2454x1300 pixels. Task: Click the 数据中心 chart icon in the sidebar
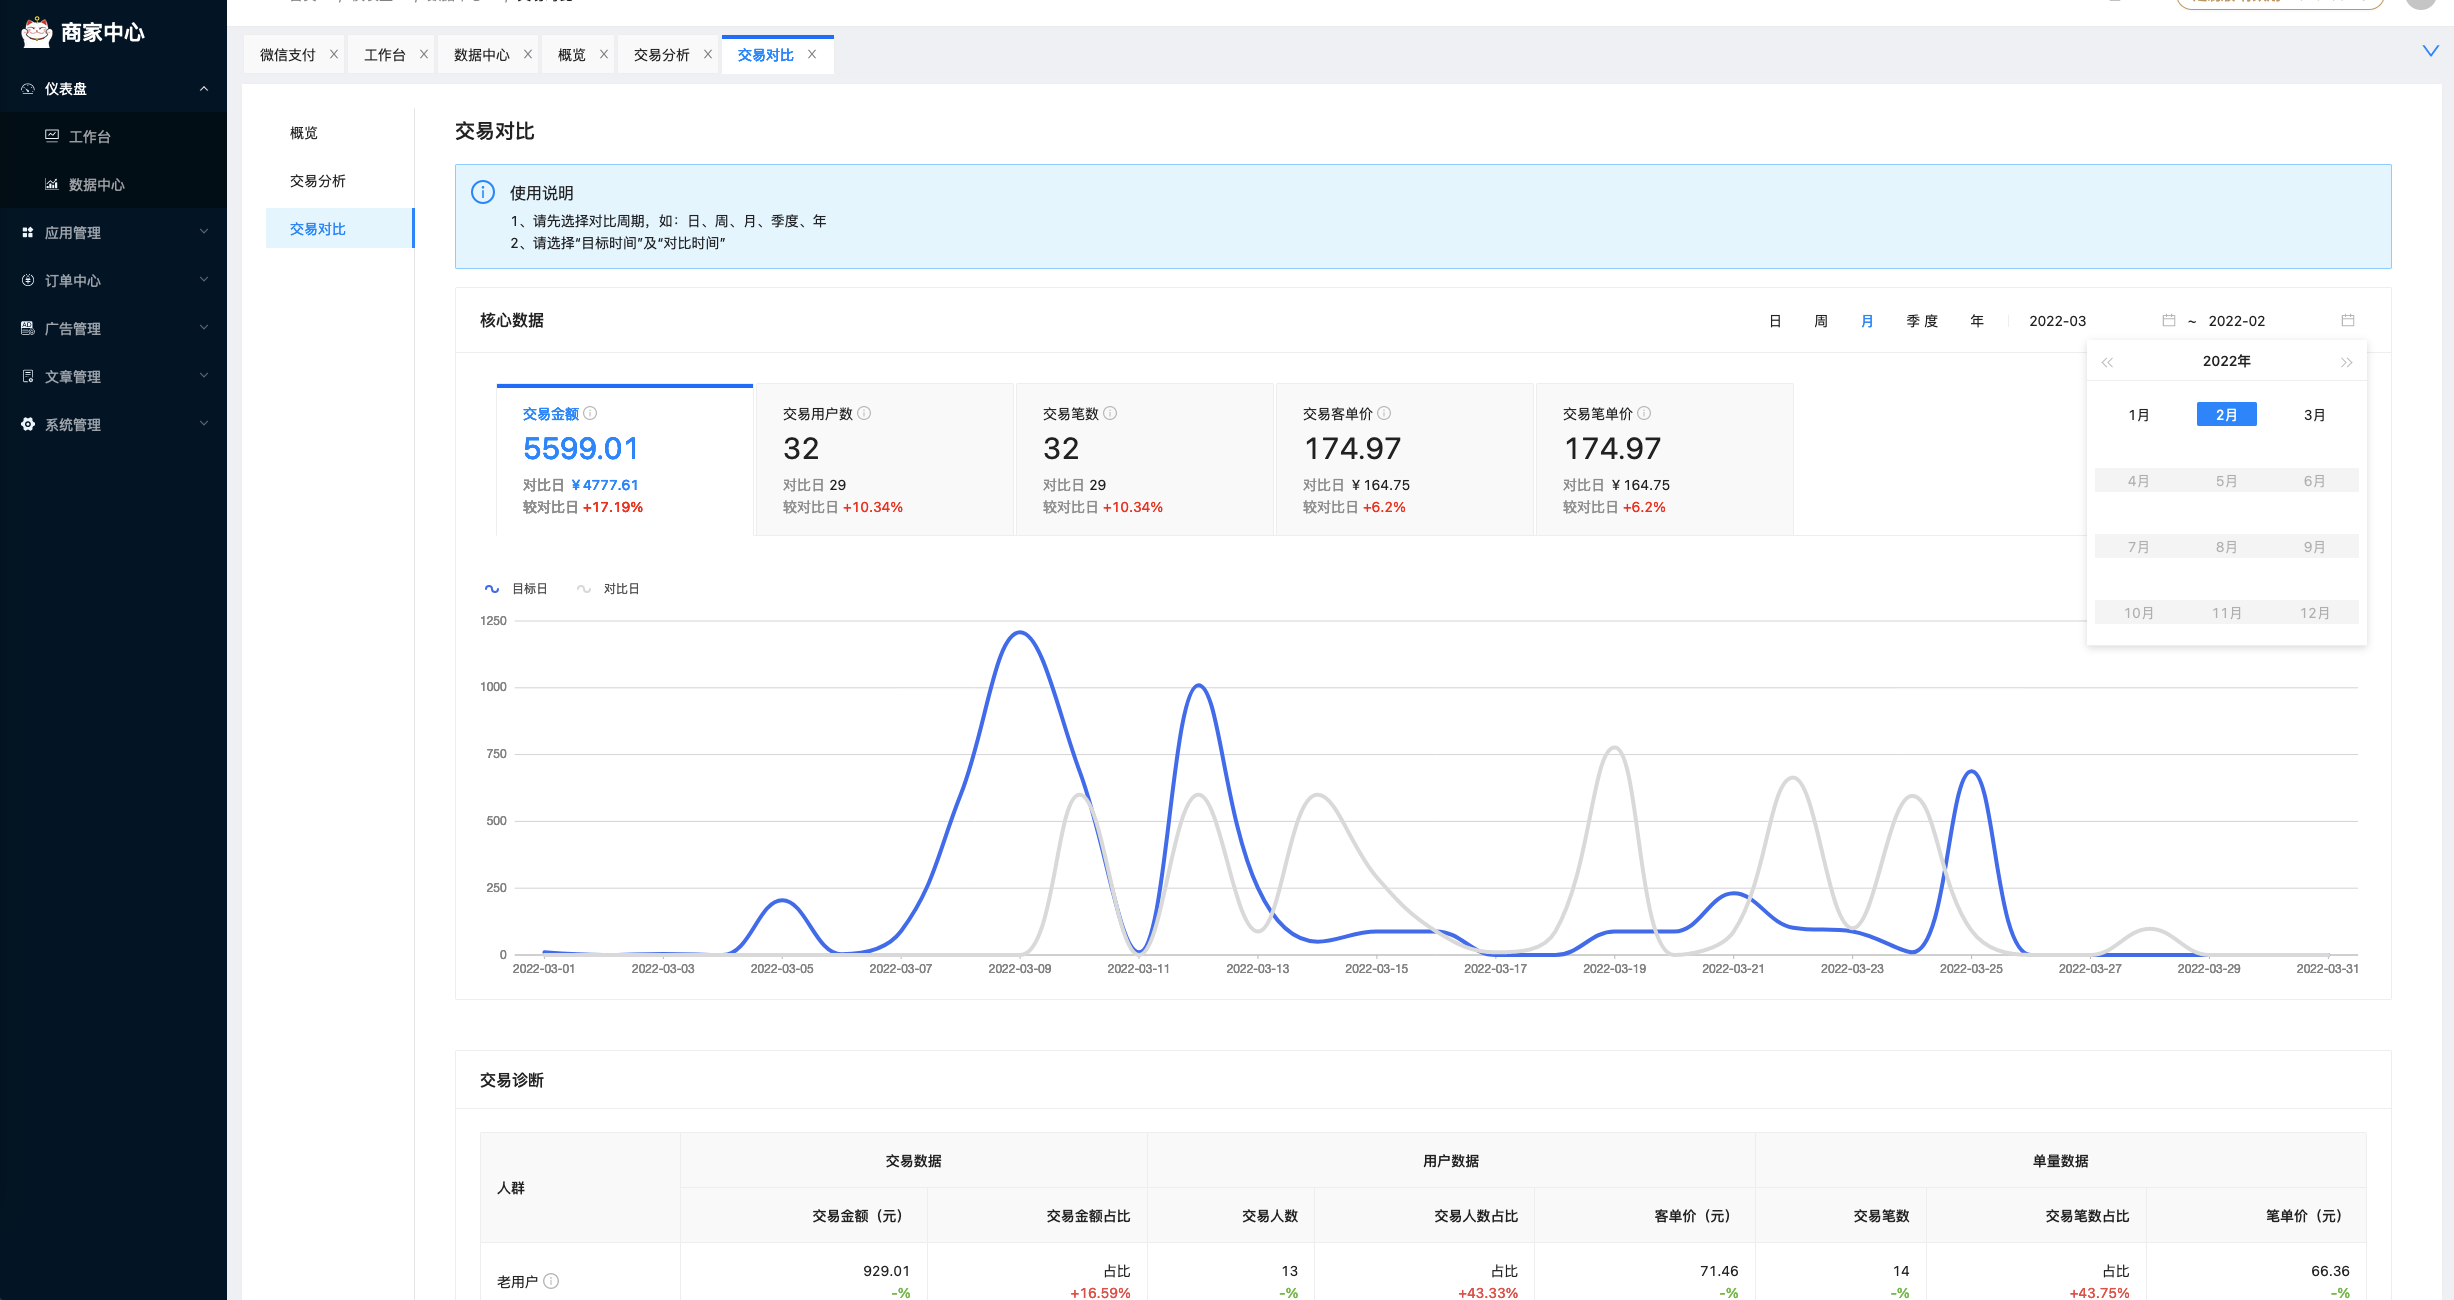52,184
